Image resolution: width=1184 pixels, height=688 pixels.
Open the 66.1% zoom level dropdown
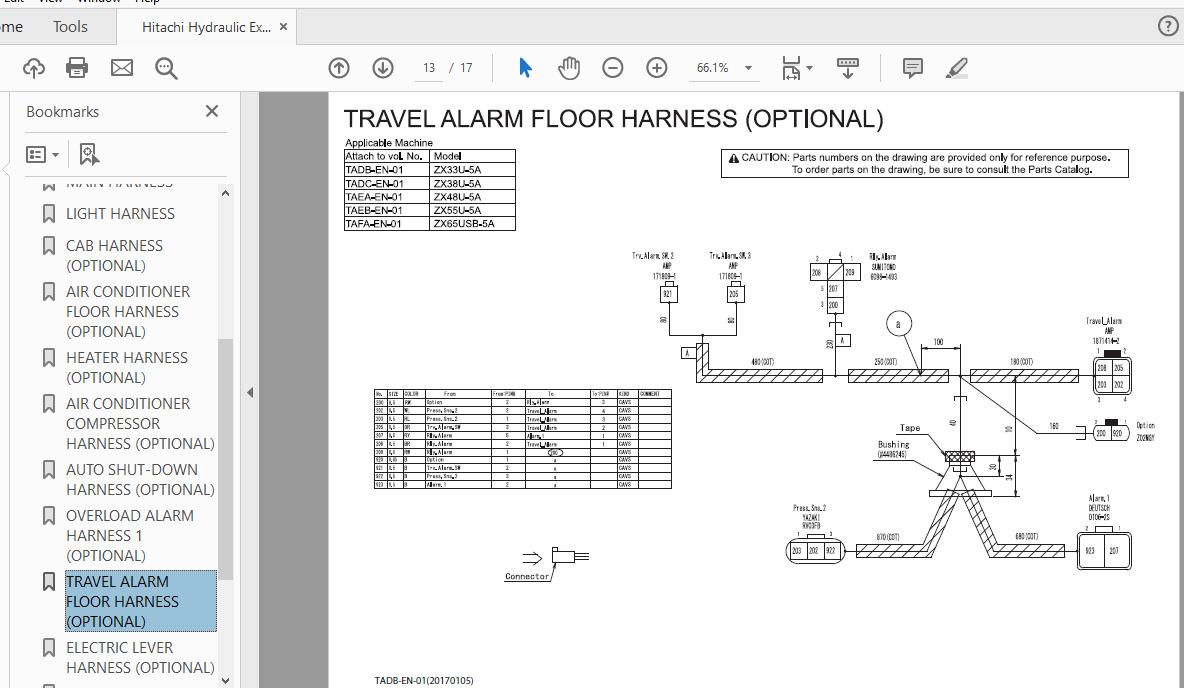pos(748,68)
